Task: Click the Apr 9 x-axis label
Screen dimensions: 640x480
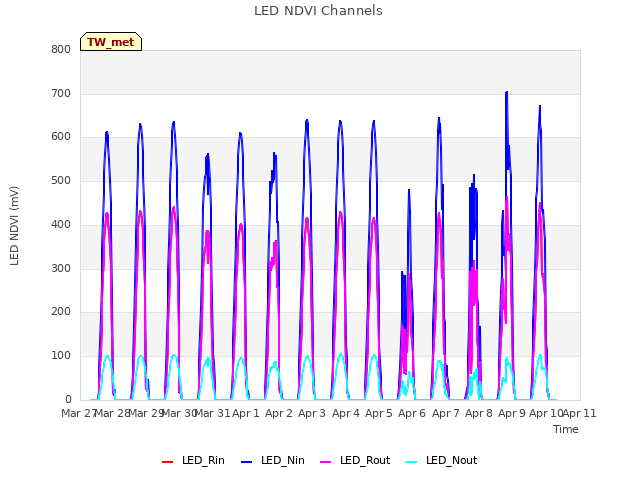Action: 512,413
